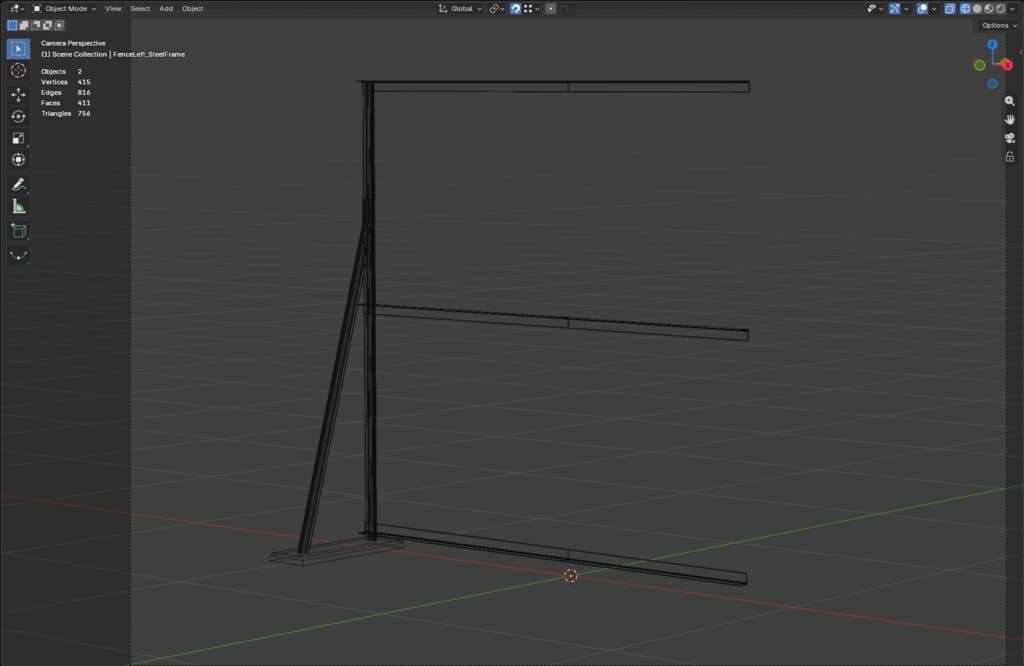Screen dimensions: 1024x666
Task: Open the snapping options dropdown
Action: [x=532, y=8]
